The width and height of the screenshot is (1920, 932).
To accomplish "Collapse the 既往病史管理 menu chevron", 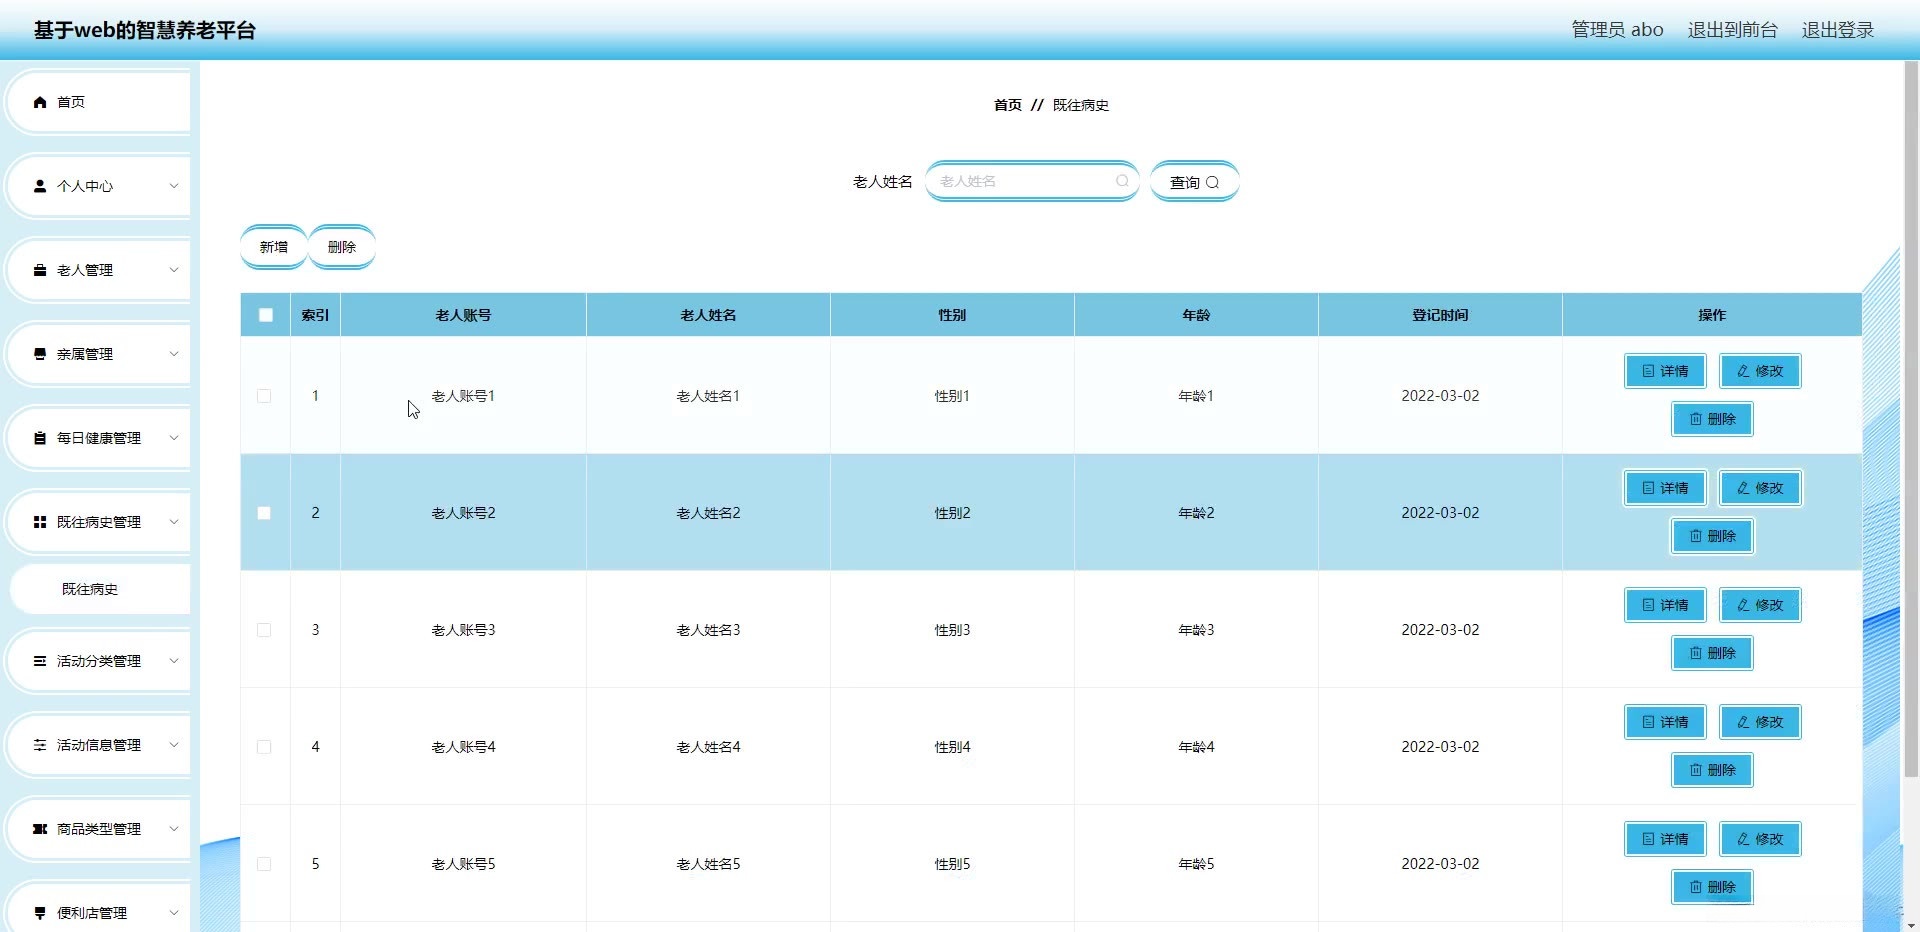I will point(173,522).
